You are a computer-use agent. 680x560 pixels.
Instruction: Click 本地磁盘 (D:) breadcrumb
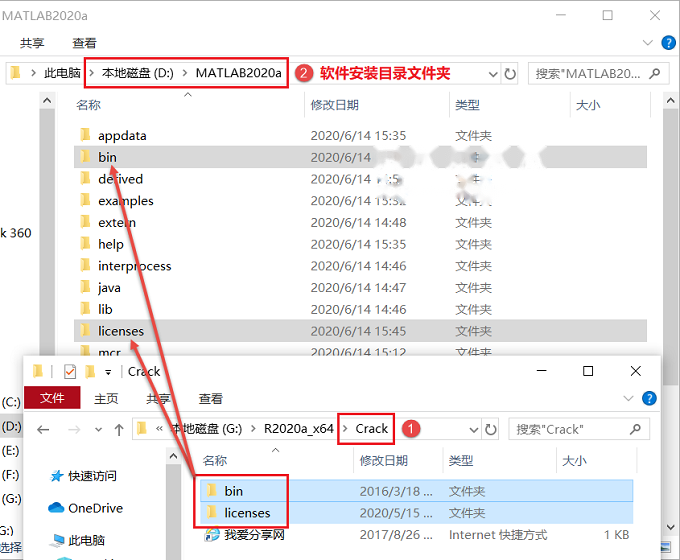coord(137,73)
